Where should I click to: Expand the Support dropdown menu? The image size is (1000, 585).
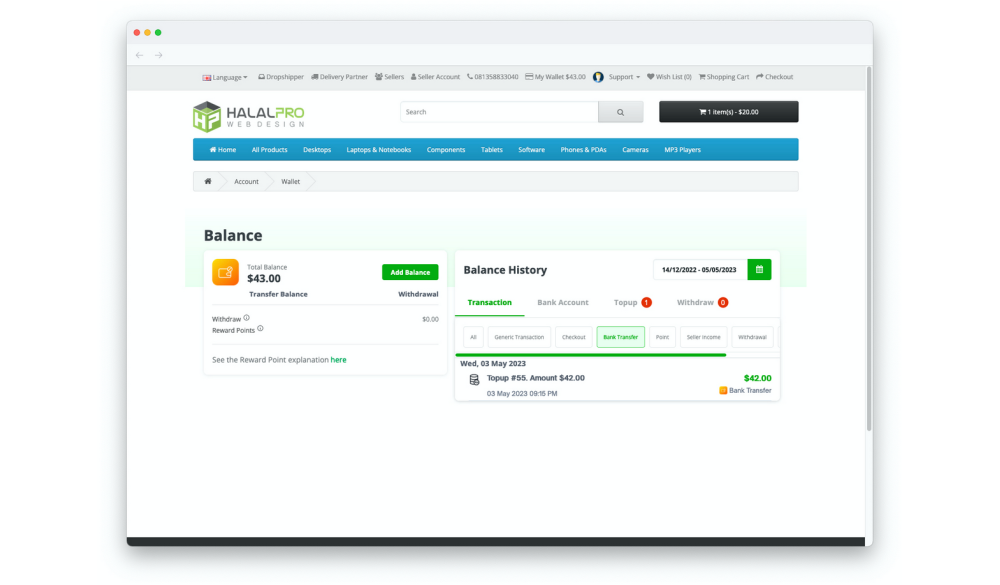624,77
